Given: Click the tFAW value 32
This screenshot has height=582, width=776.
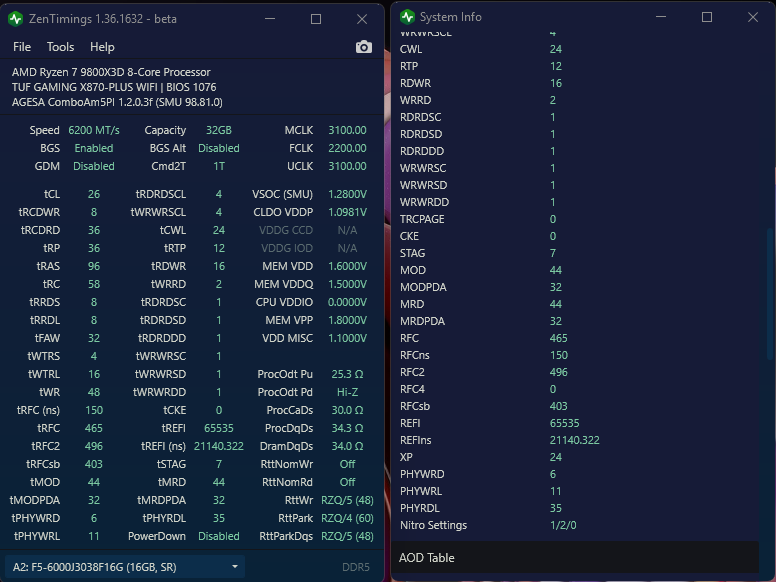Looking at the screenshot, I should pos(94,338).
